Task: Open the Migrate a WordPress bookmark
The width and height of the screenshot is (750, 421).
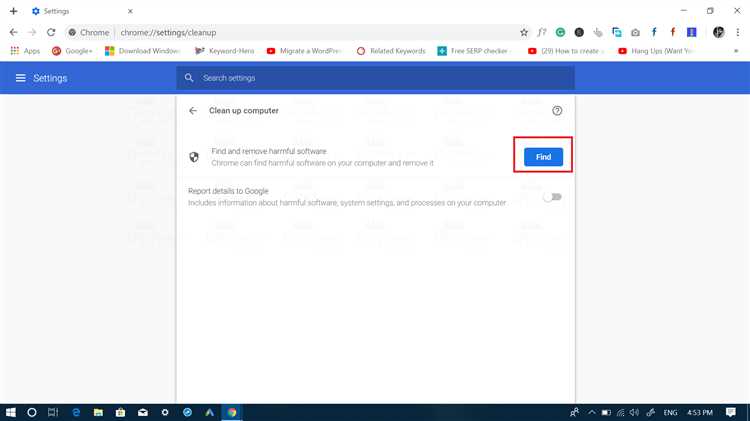Action: pos(304,51)
